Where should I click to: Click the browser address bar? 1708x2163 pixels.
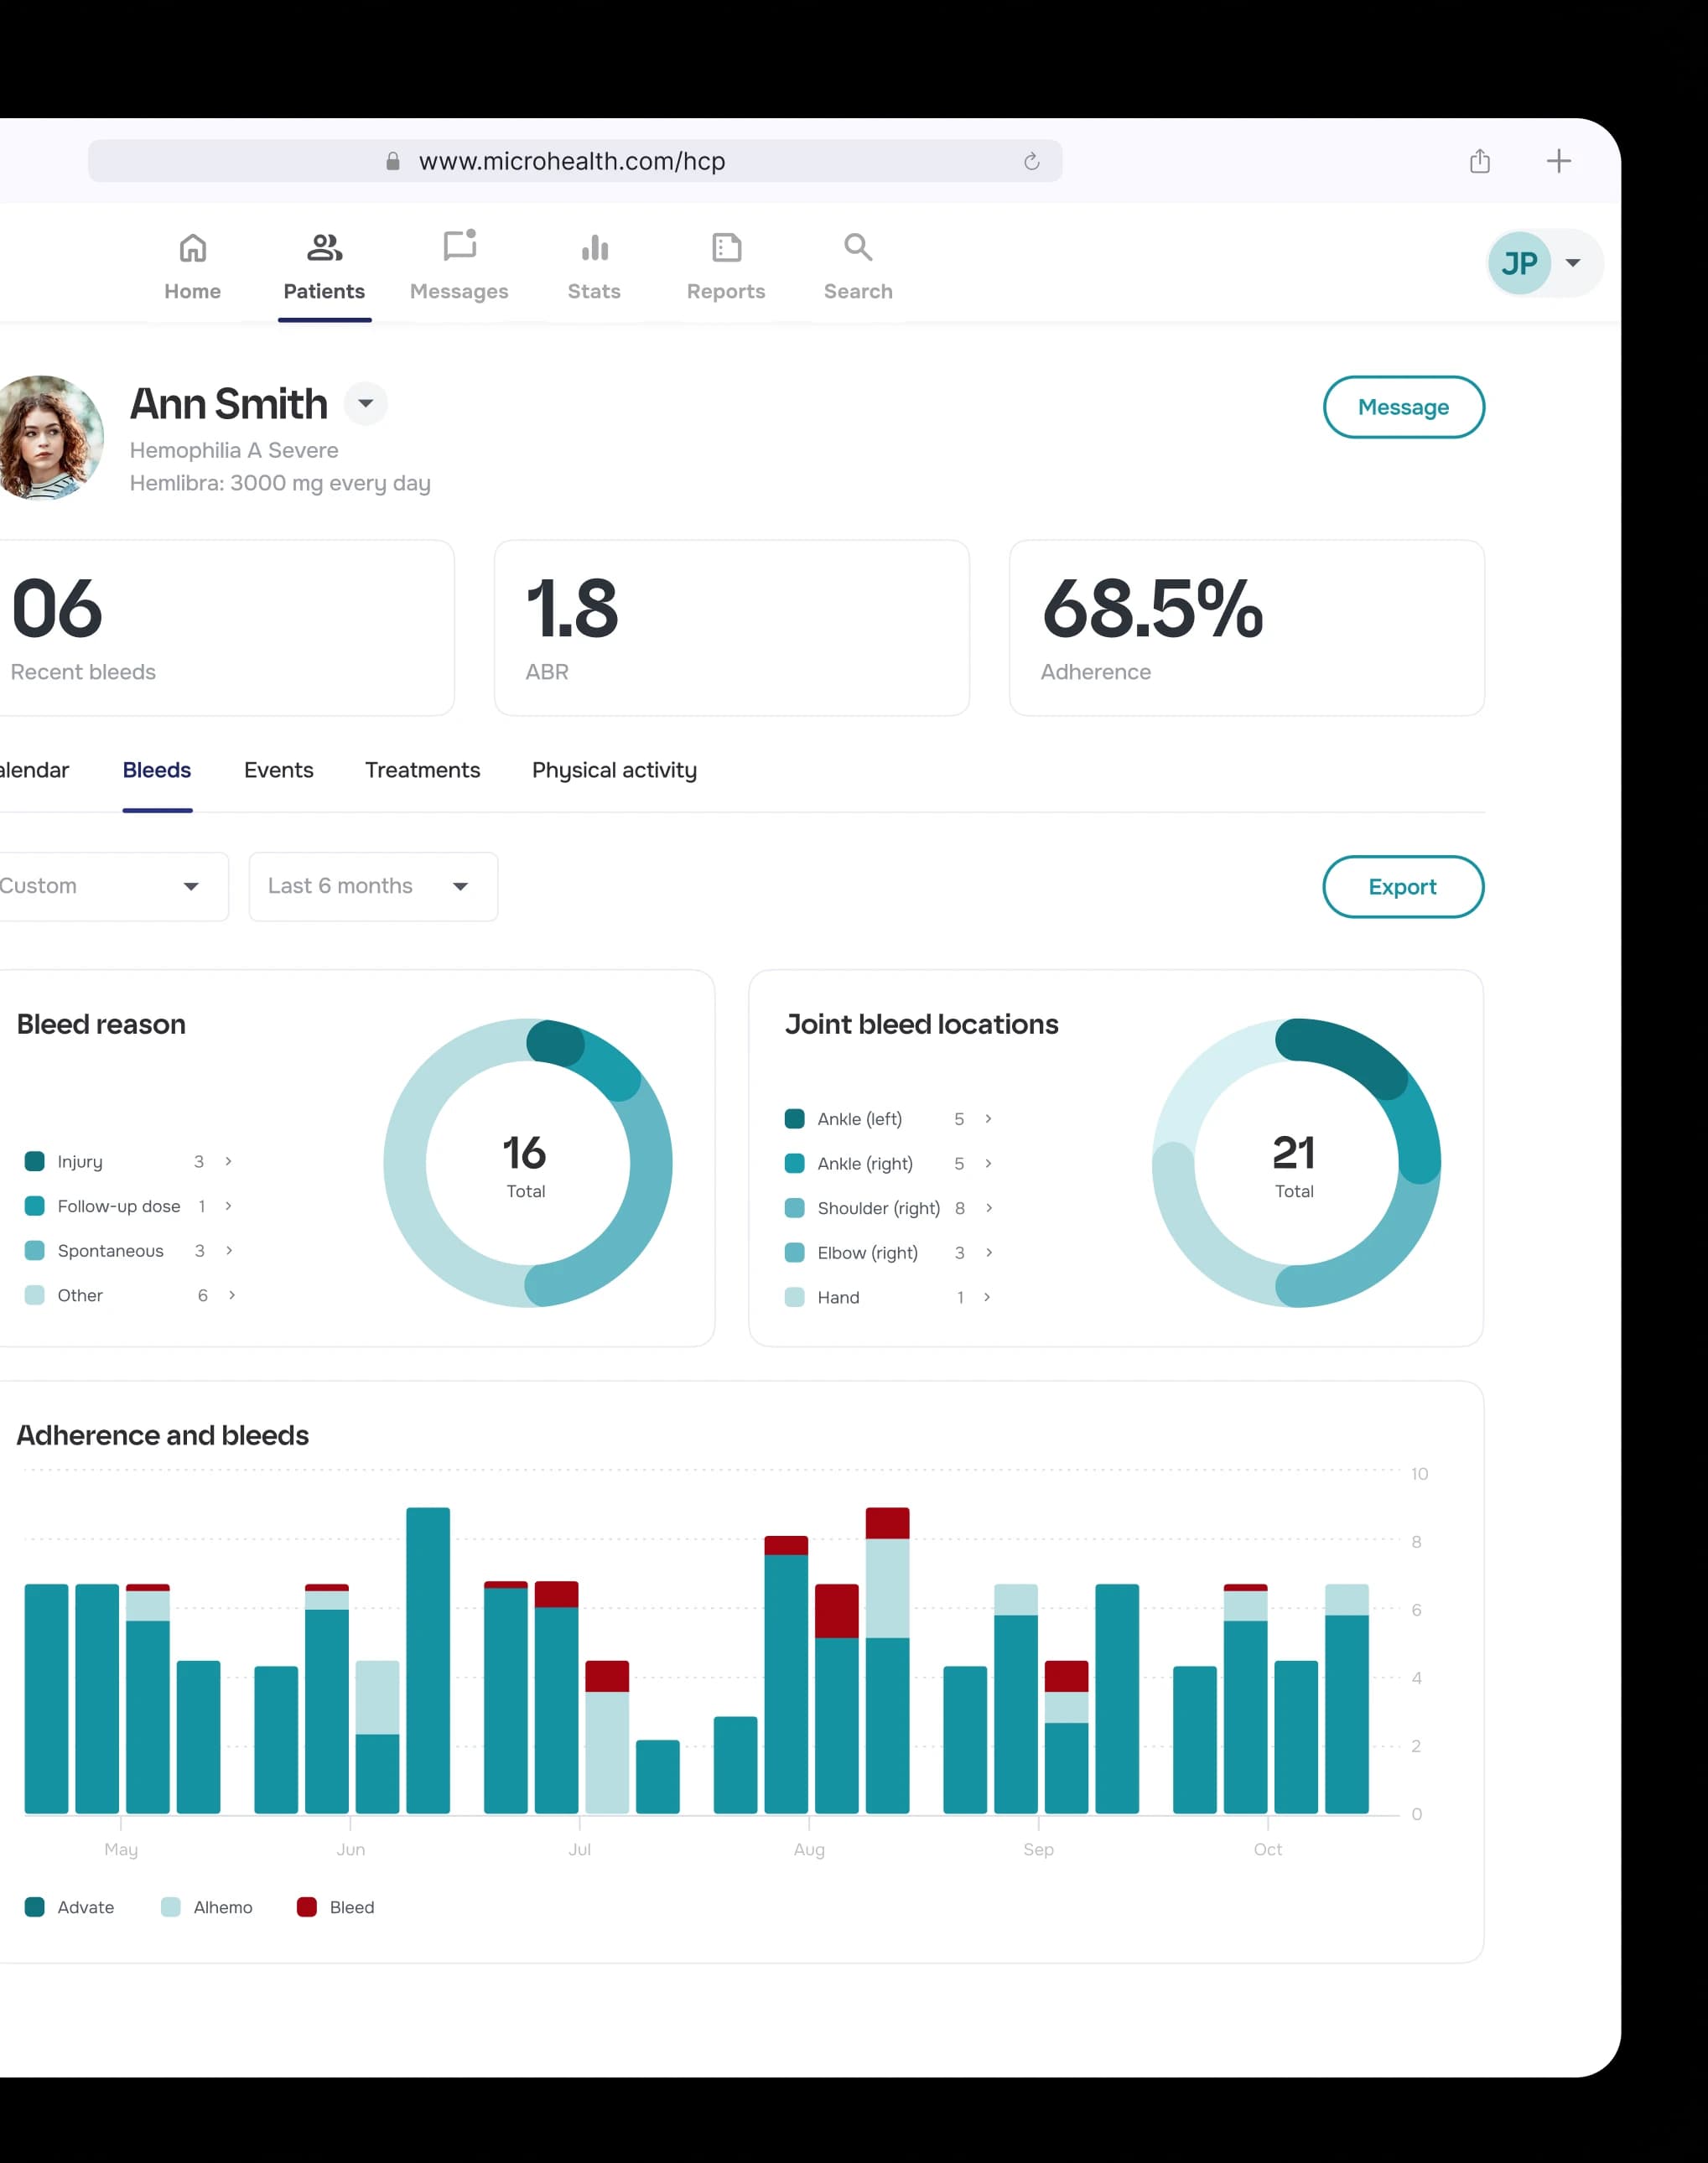pyautogui.click(x=574, y=160)
